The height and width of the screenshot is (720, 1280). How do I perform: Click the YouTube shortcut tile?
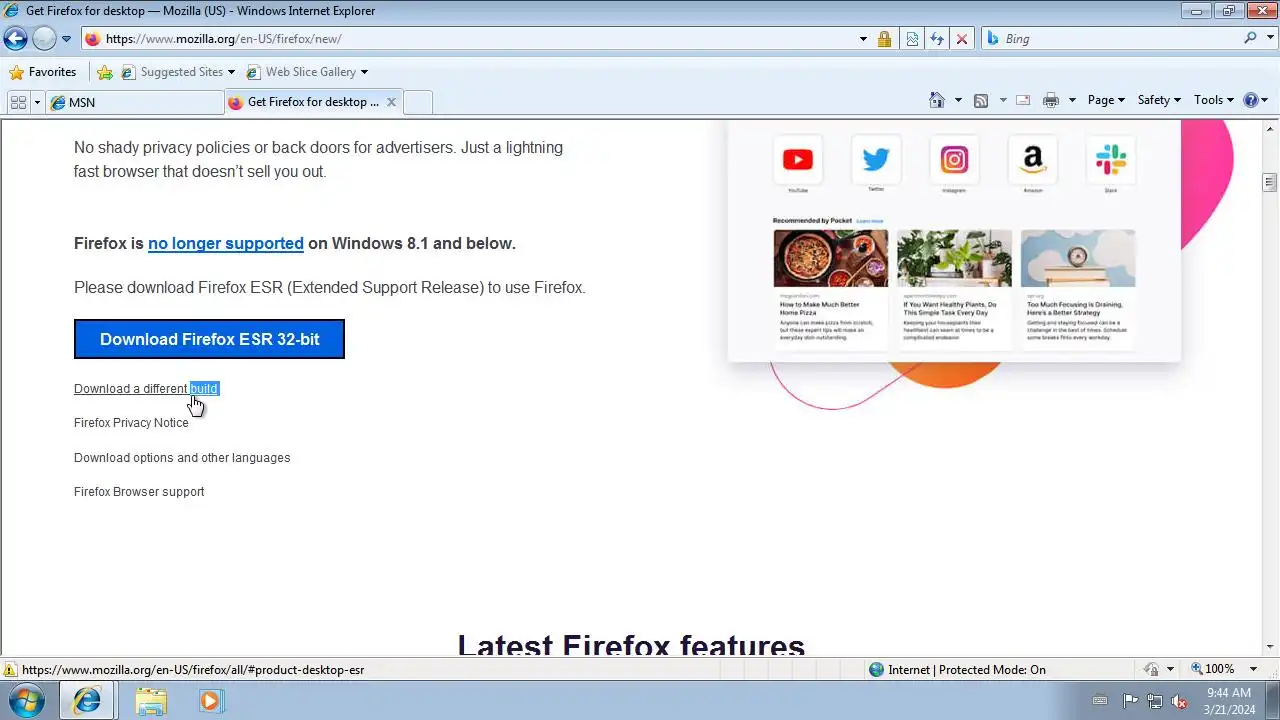[x=798, y=160]
